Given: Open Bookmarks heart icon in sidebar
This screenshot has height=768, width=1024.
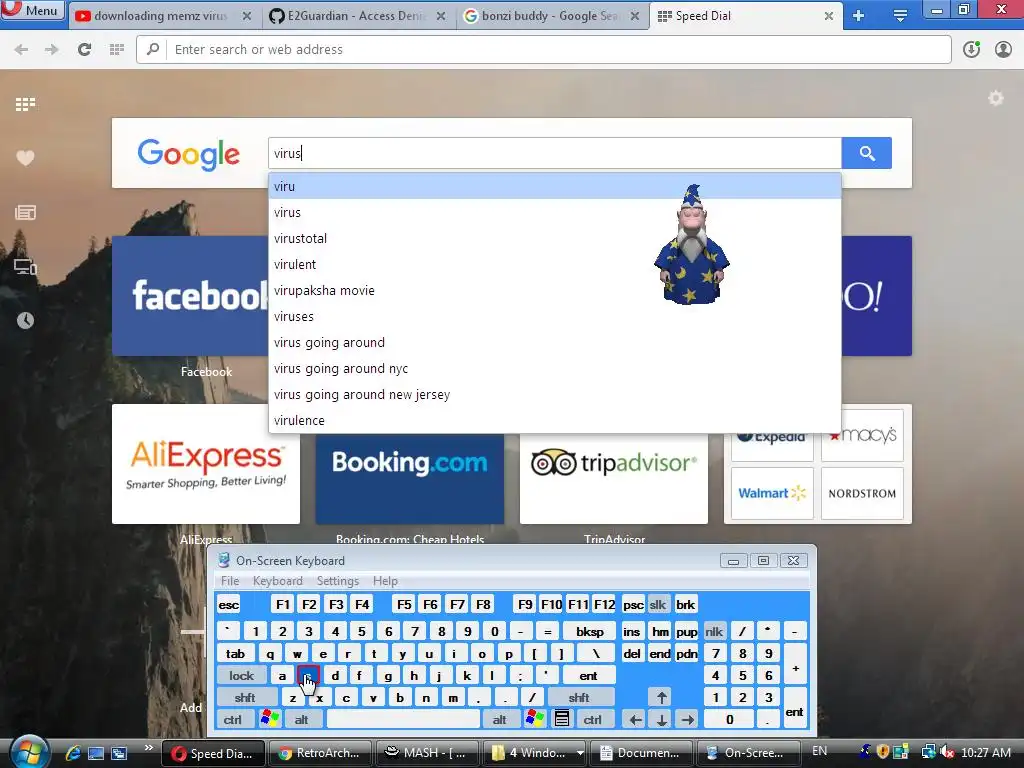Looking at the screenshot, I should click(x=25, y=158).
